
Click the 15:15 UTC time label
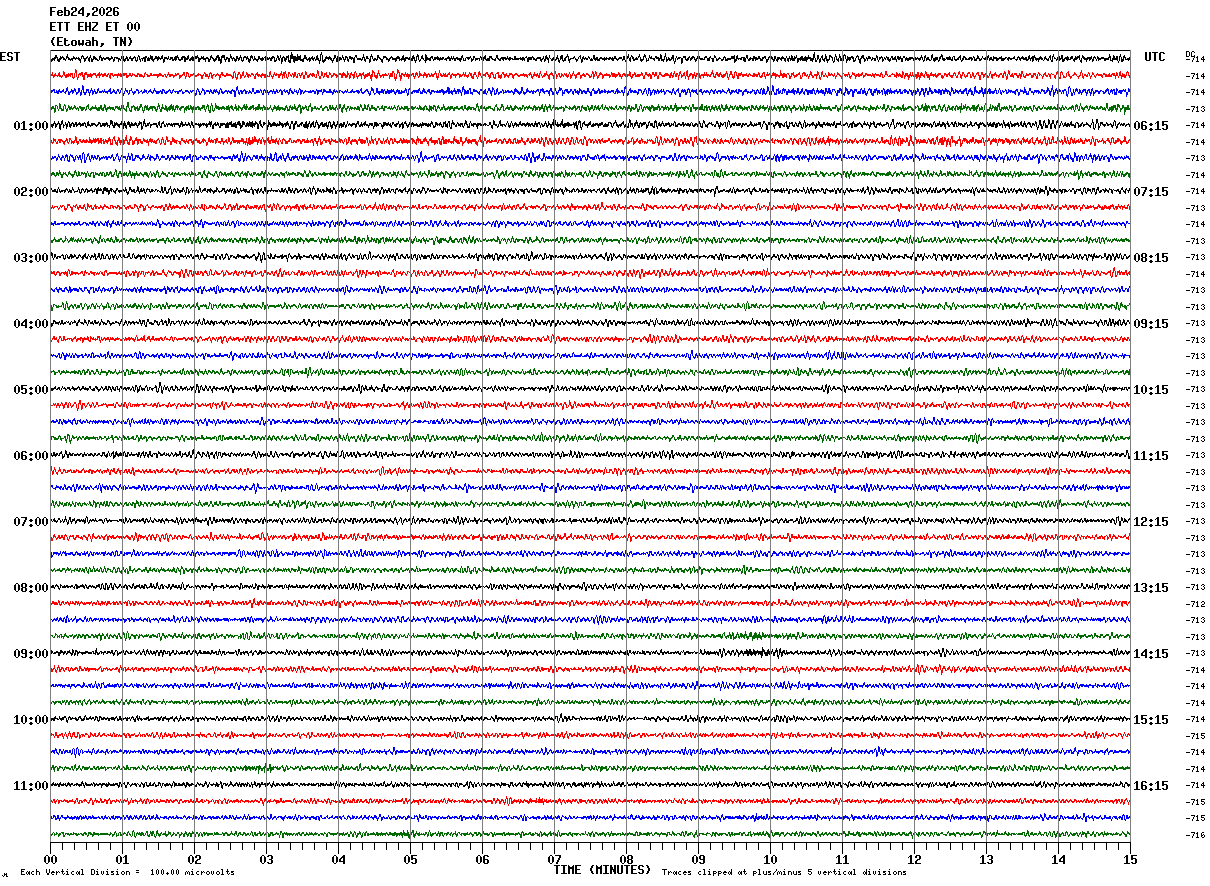click(1151, 720)
